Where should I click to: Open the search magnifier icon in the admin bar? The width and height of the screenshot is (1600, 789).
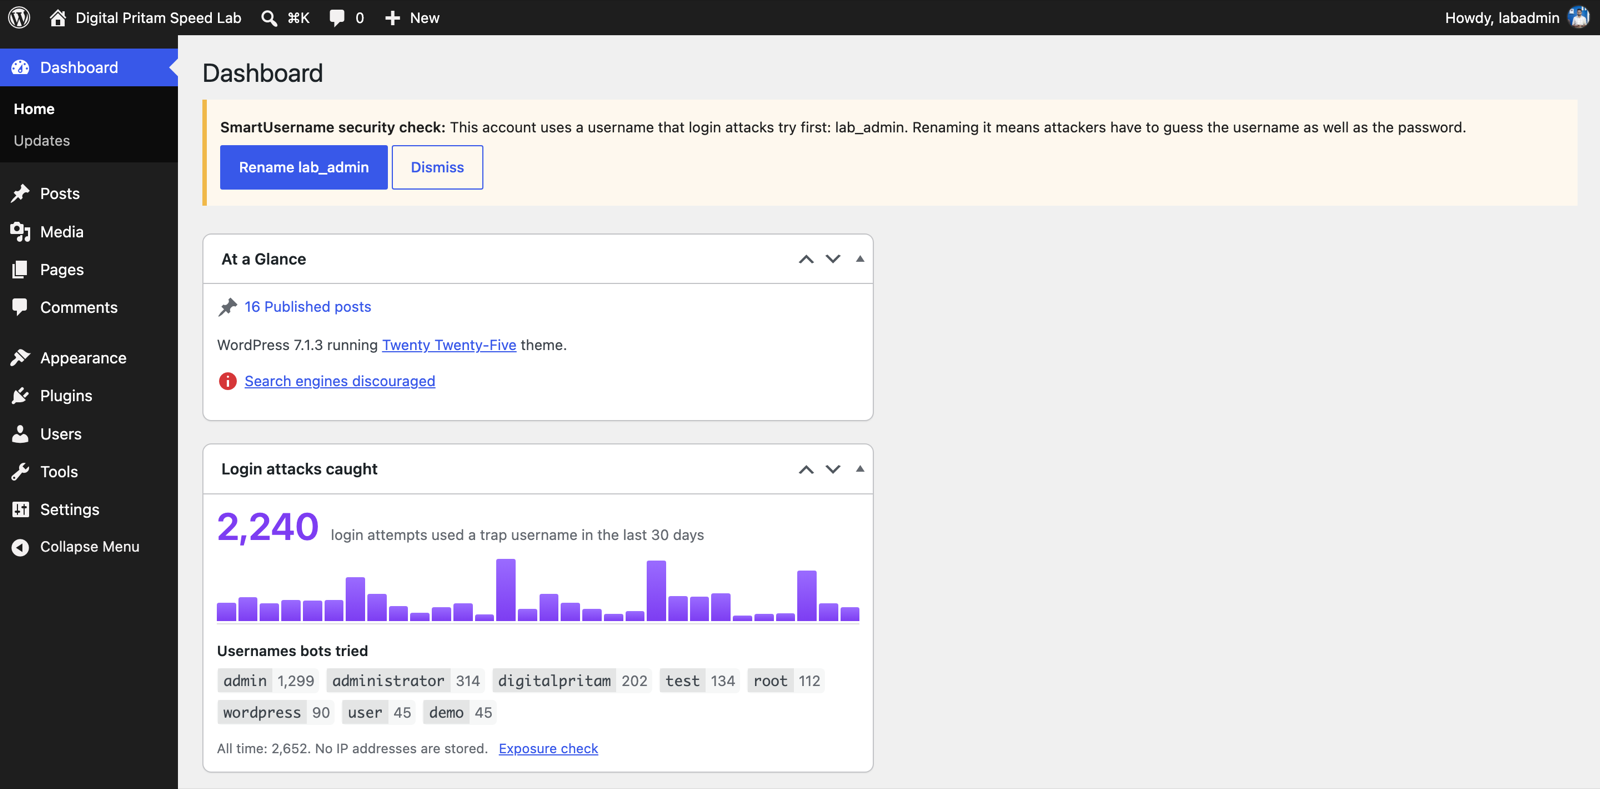[269, 18]
